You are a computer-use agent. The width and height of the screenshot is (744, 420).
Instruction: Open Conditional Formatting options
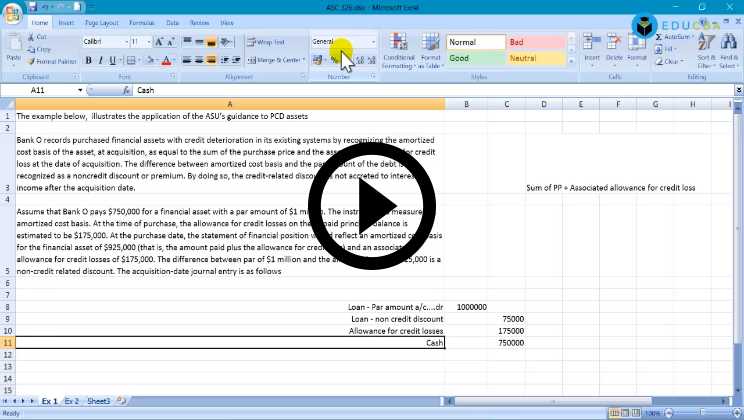398,50
